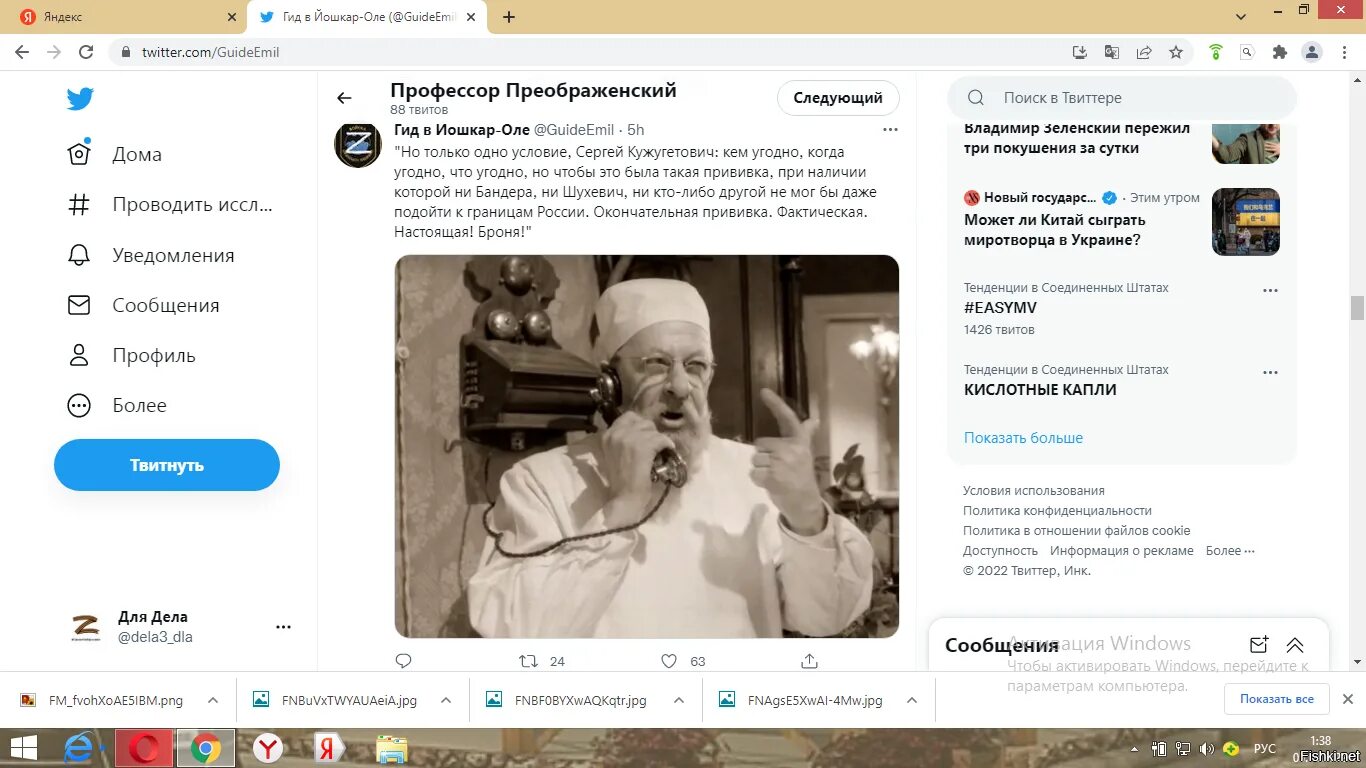Open Windows Start button
1366x768 pixels.
[x=23, y=748]
